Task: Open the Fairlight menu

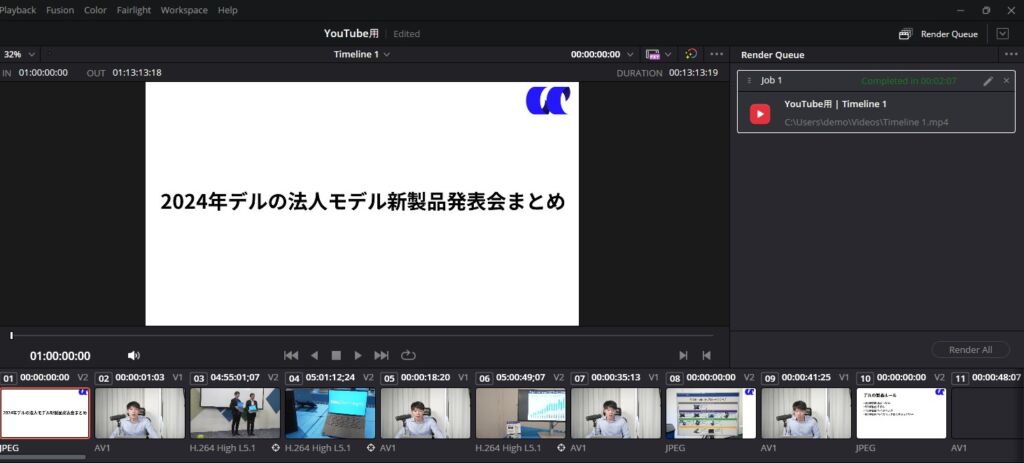Action: pos(134,10)
